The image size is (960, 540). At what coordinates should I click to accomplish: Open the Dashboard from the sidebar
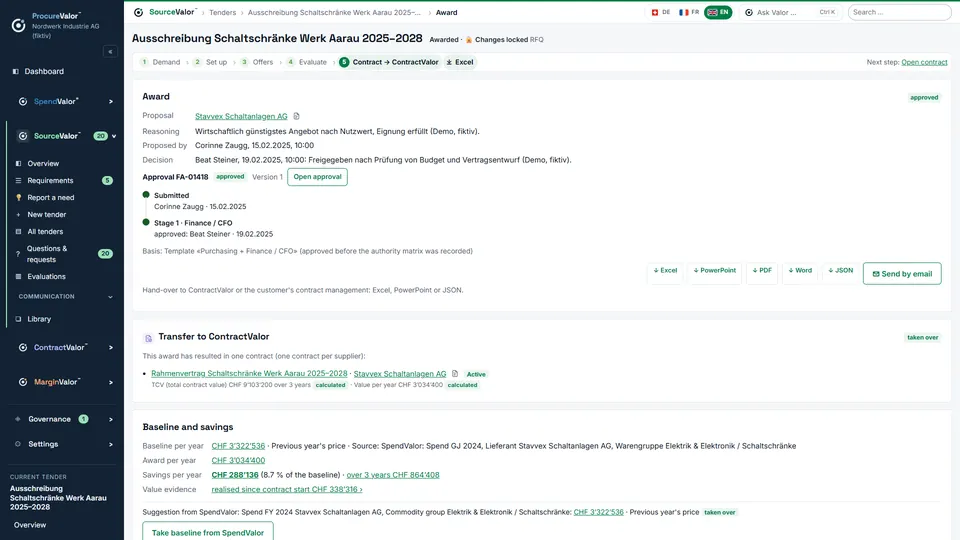[x=44, y=71]
